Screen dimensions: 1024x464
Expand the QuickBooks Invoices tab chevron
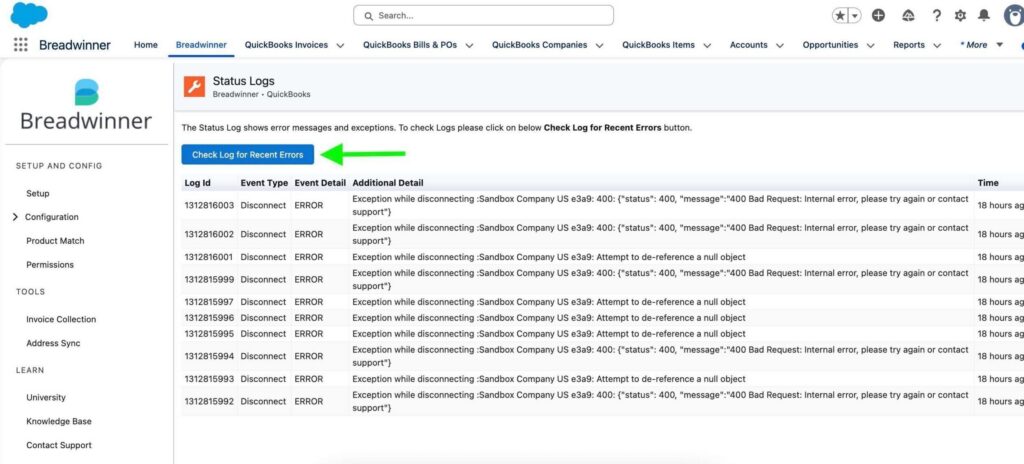pyautogui.click(x=340, y=46)
